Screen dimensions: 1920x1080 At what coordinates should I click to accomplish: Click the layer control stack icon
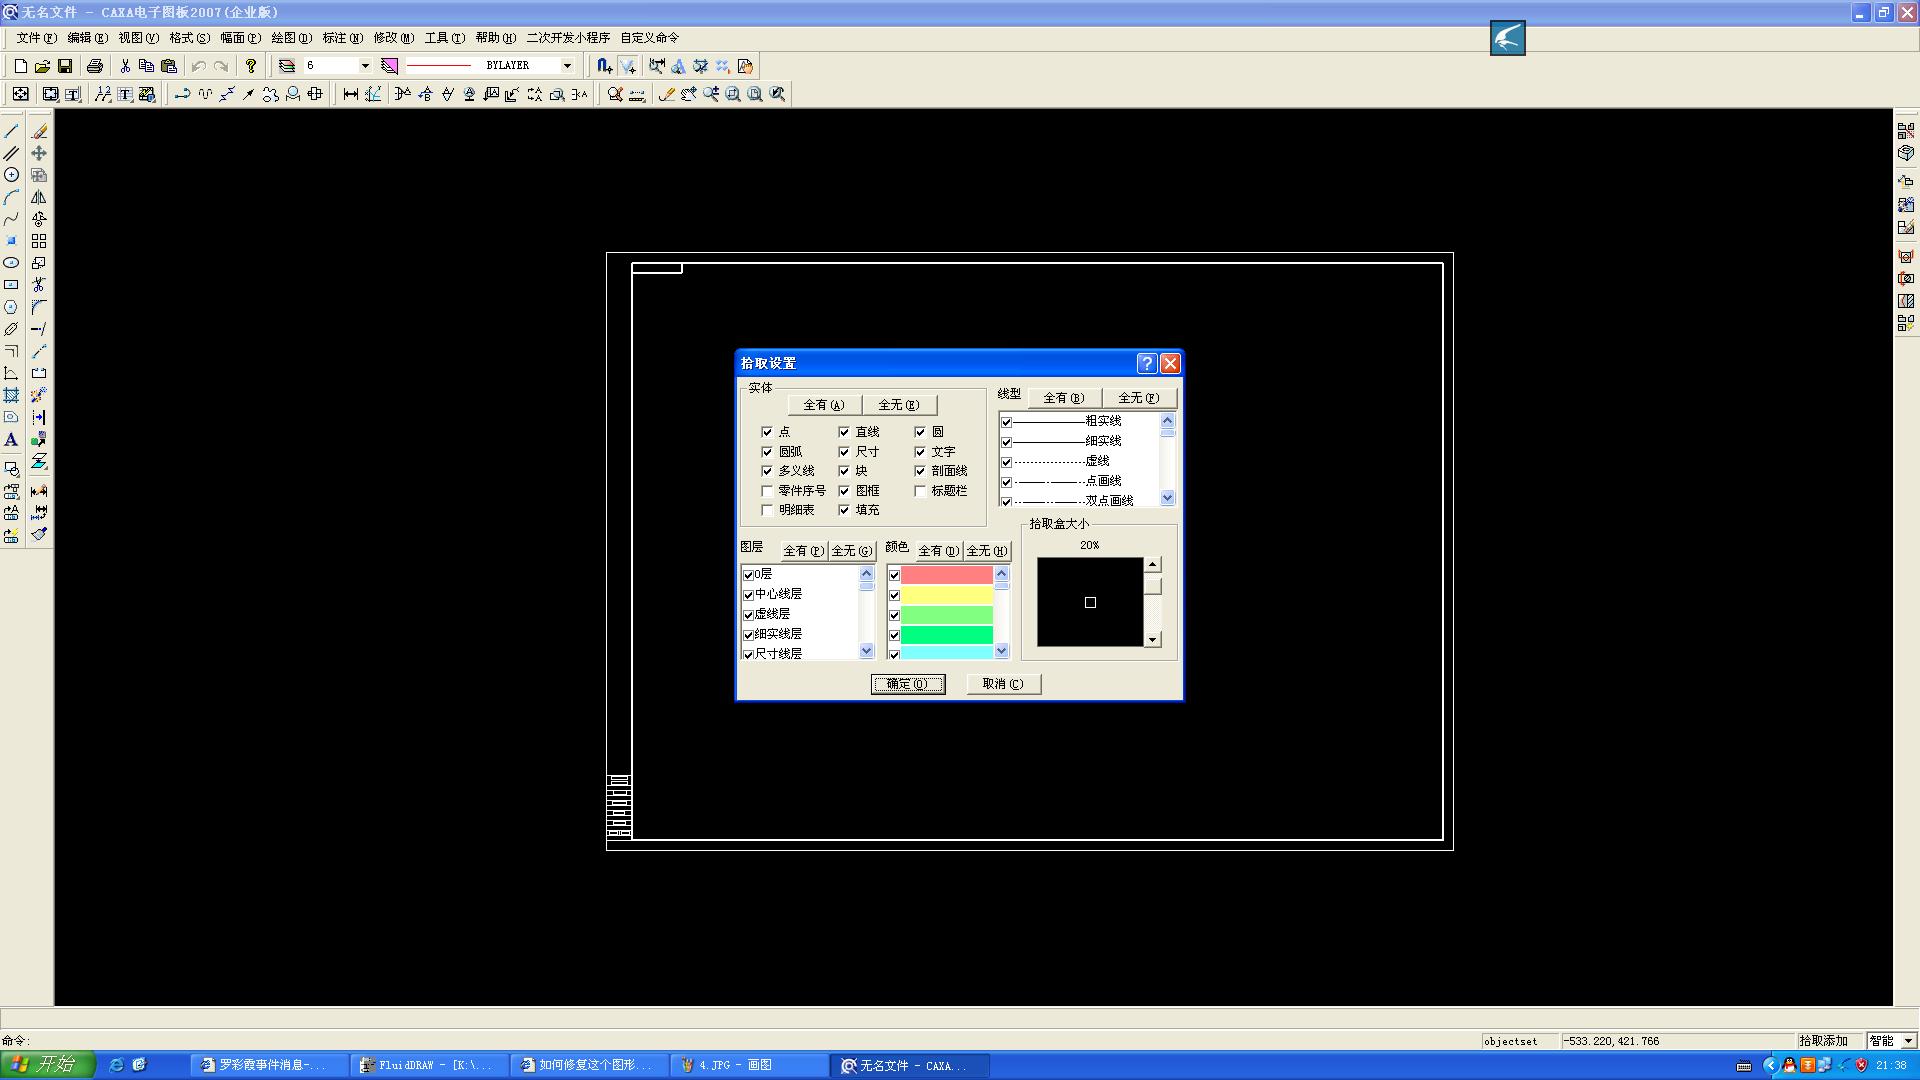click(287, 66)
